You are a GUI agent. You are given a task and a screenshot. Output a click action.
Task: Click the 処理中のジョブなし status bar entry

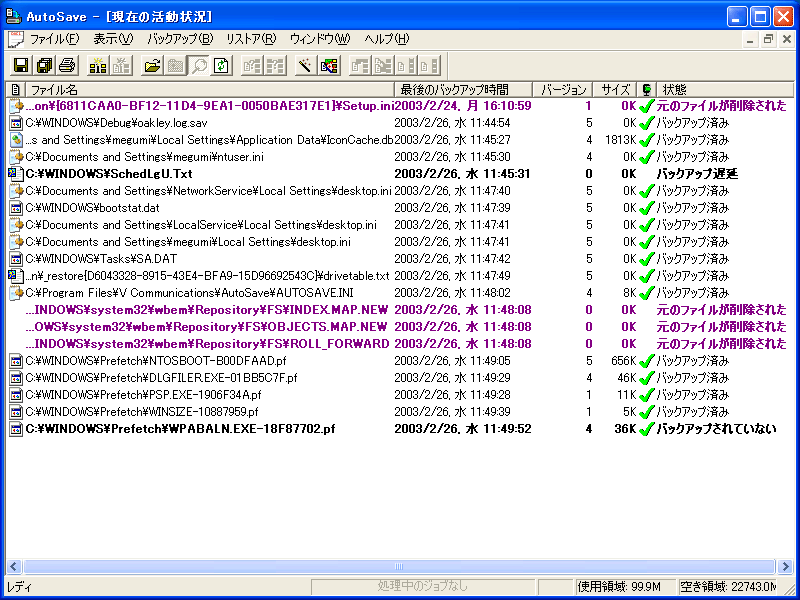coord(422,587)
